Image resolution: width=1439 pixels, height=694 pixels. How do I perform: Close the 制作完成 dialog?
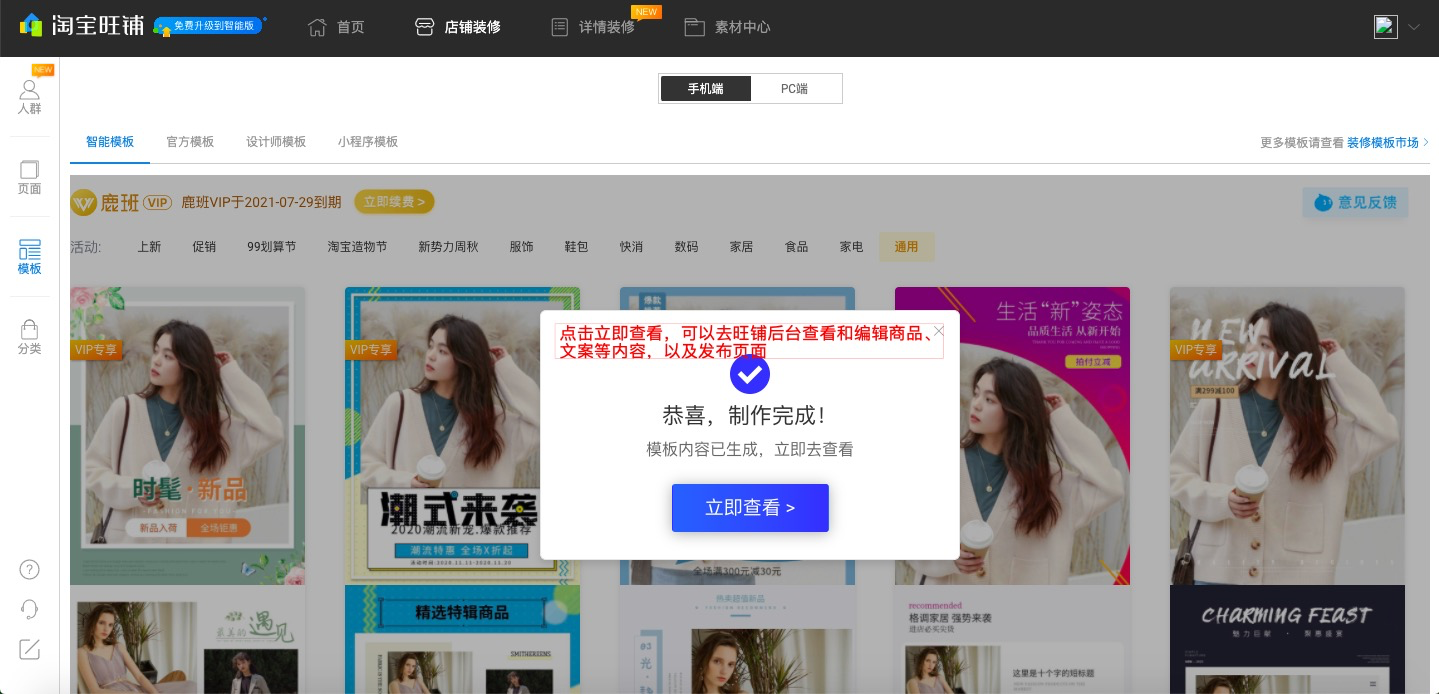[938, 330]
